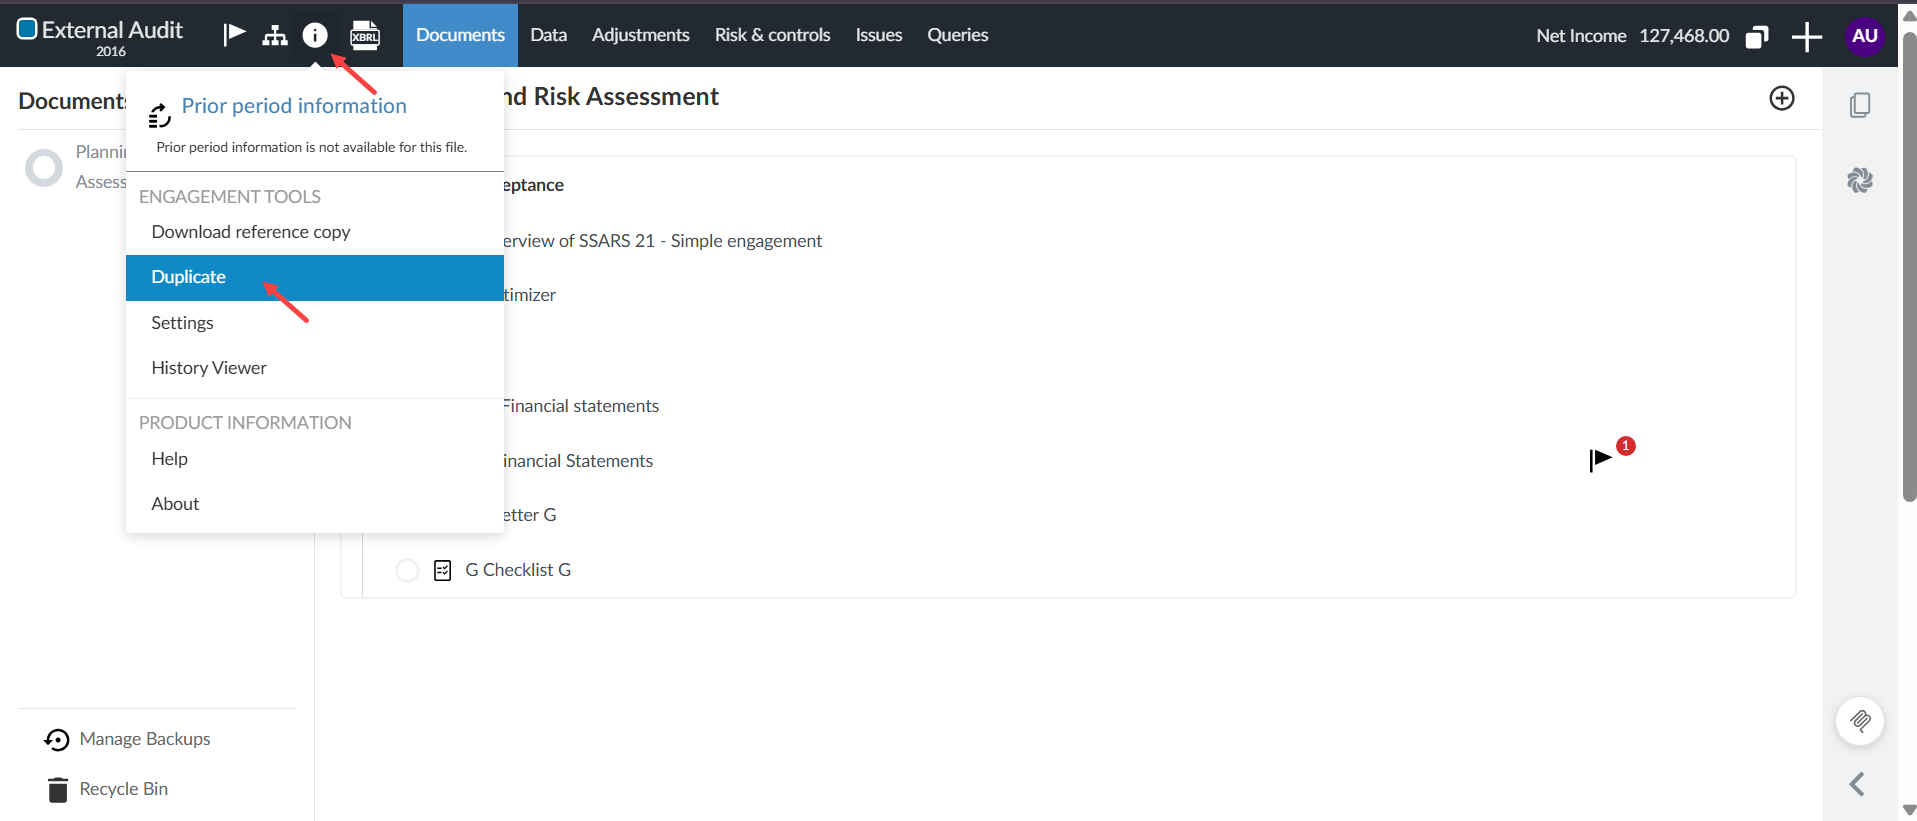Open the Simple engagement SSARS 21 document
1917x821 pixels.
[662, 241]
